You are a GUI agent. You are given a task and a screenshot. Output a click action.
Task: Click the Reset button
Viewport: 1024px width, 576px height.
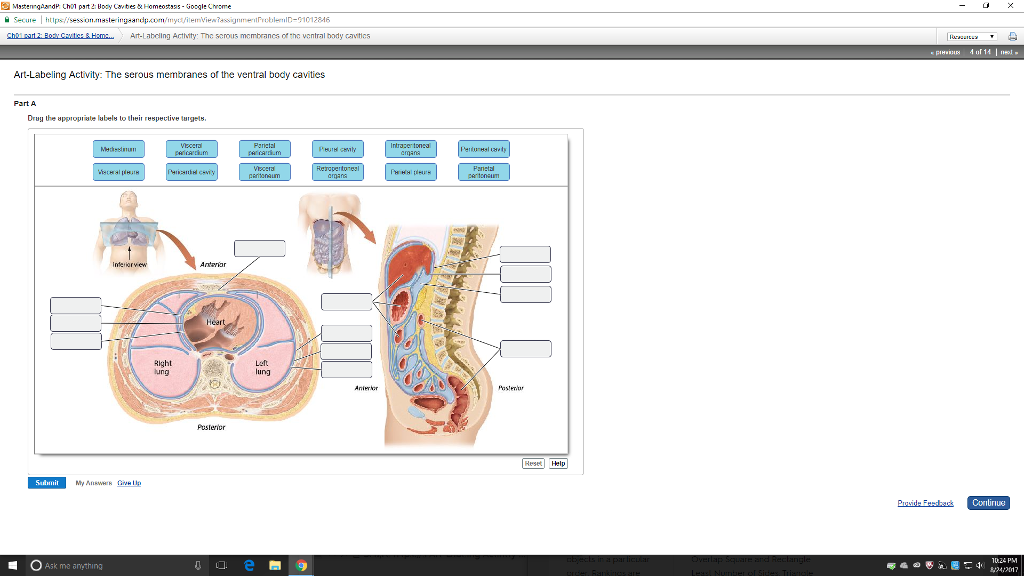coord(533,463)
